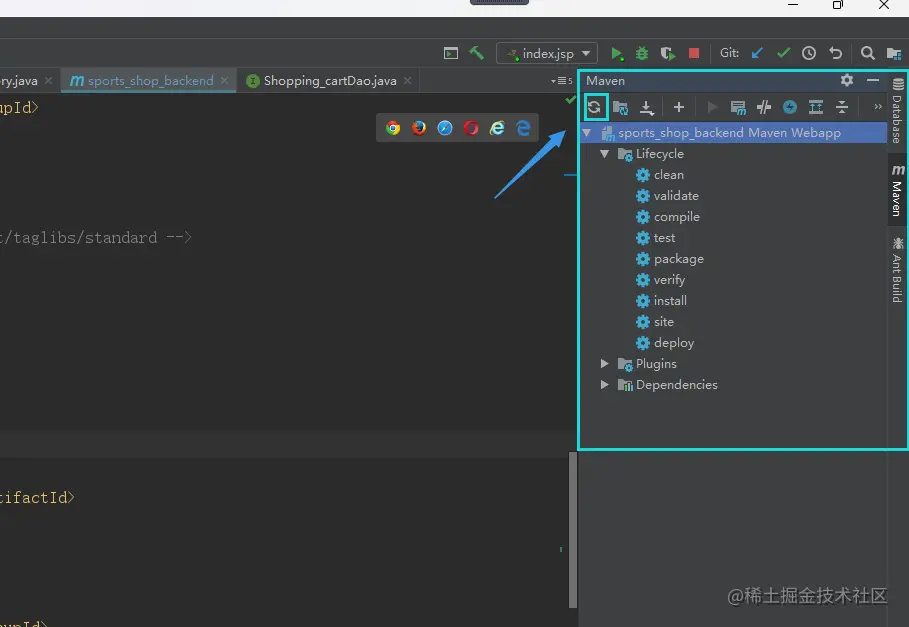Viewport: 909px width, 627px height.
Task: Stop the running process red square
Action: pos(694,53)
